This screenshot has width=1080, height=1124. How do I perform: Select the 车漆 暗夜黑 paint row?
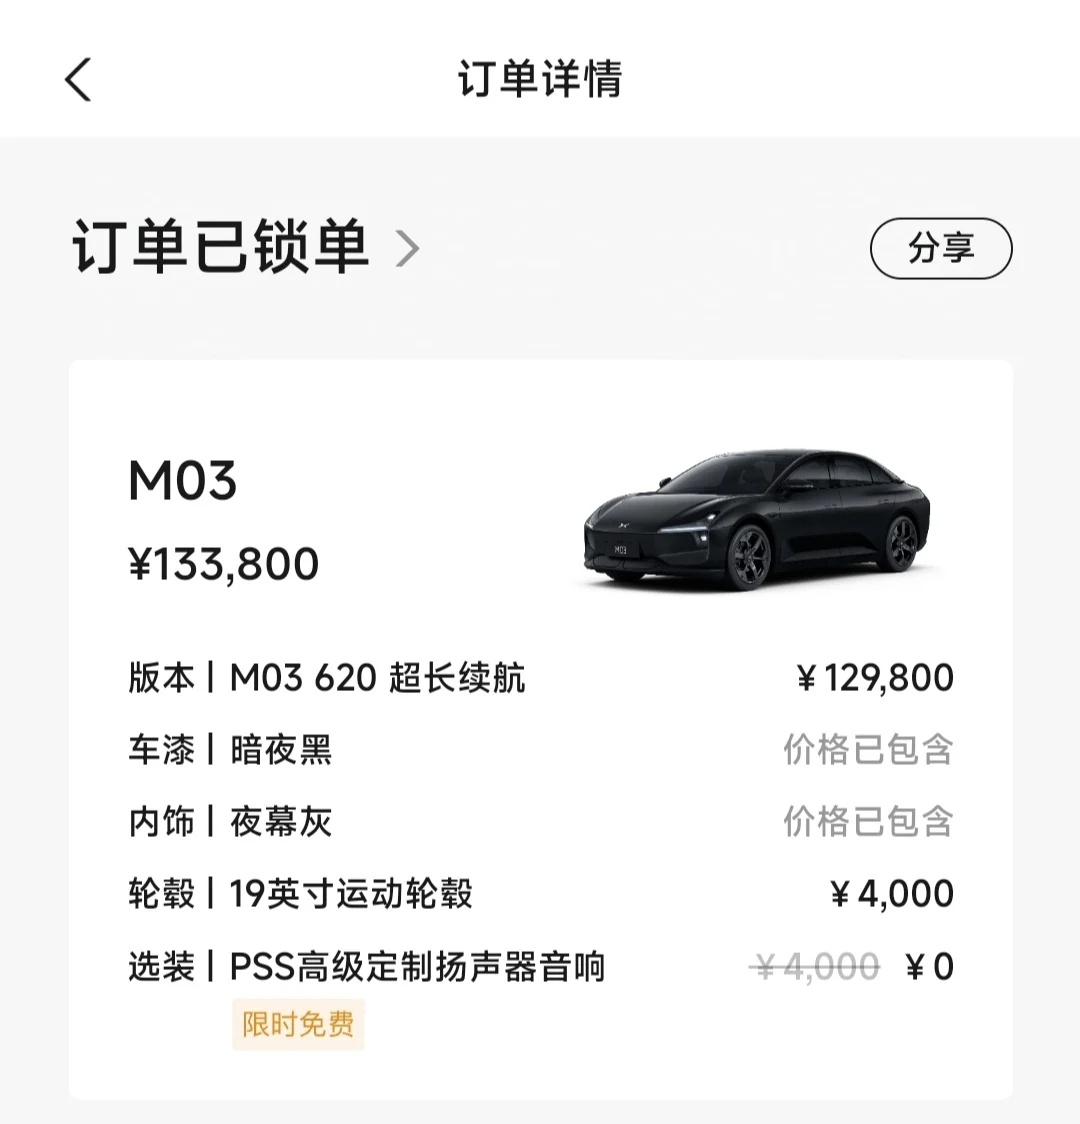tap(541, 750)
